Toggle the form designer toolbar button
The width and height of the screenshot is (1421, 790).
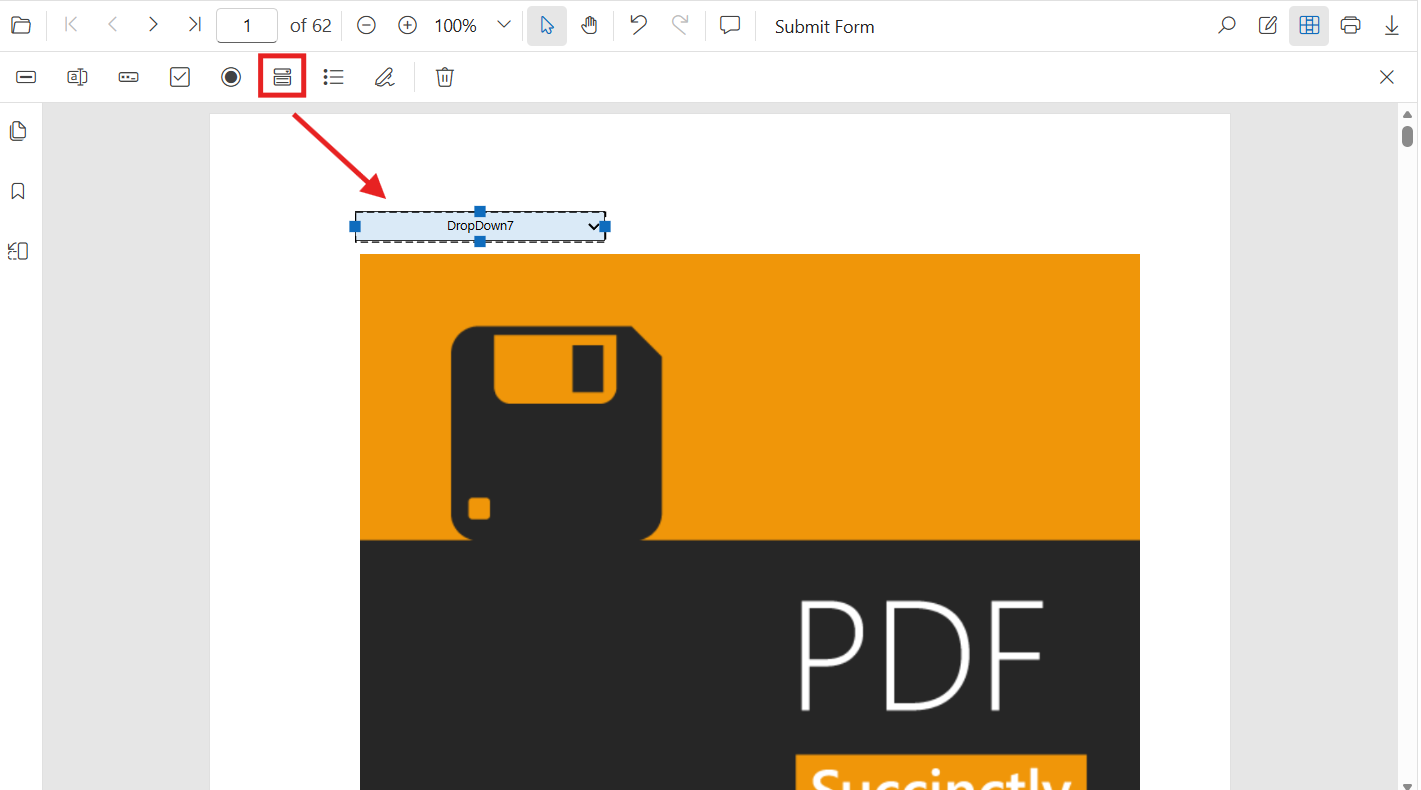(1309, 26)
